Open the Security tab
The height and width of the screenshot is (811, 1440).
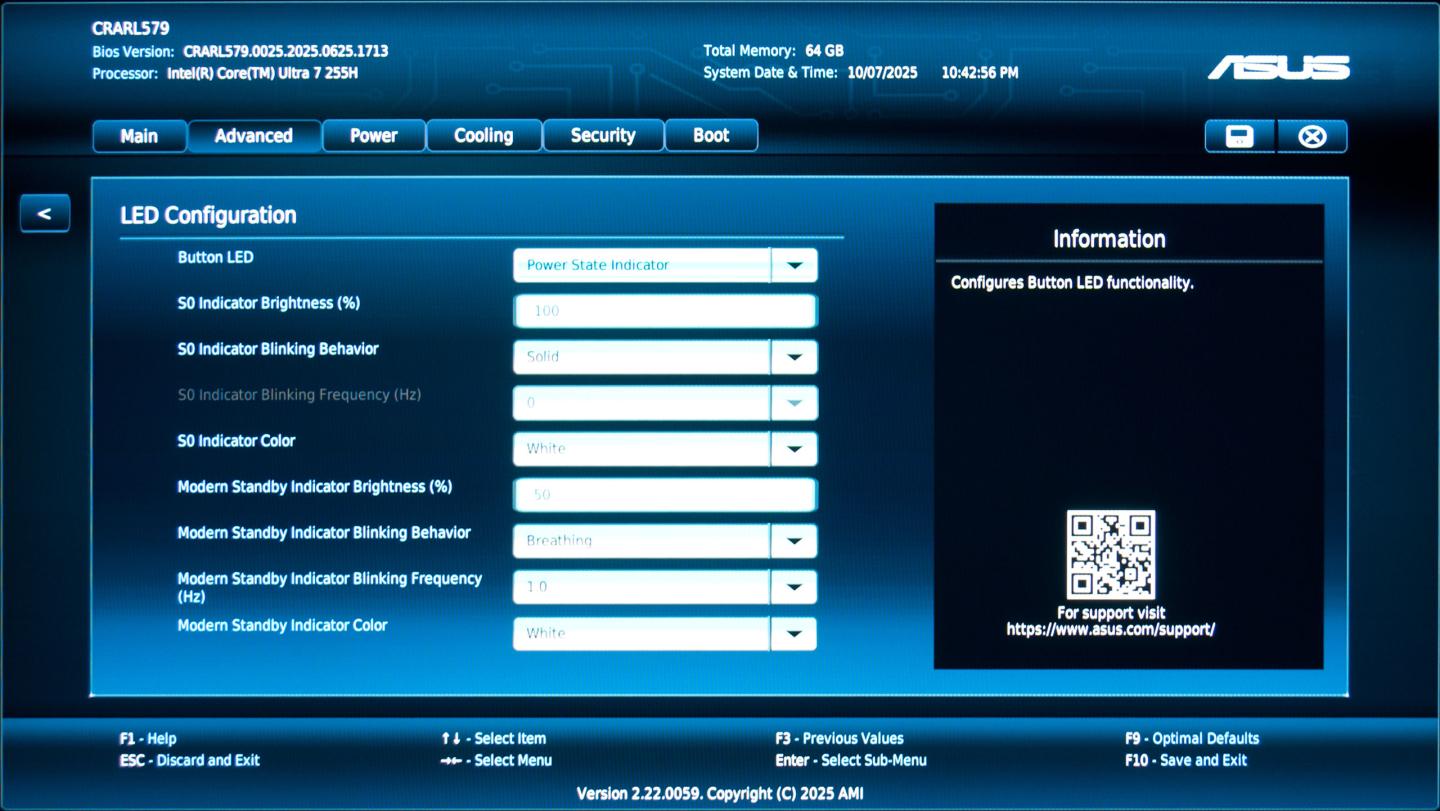603,136
